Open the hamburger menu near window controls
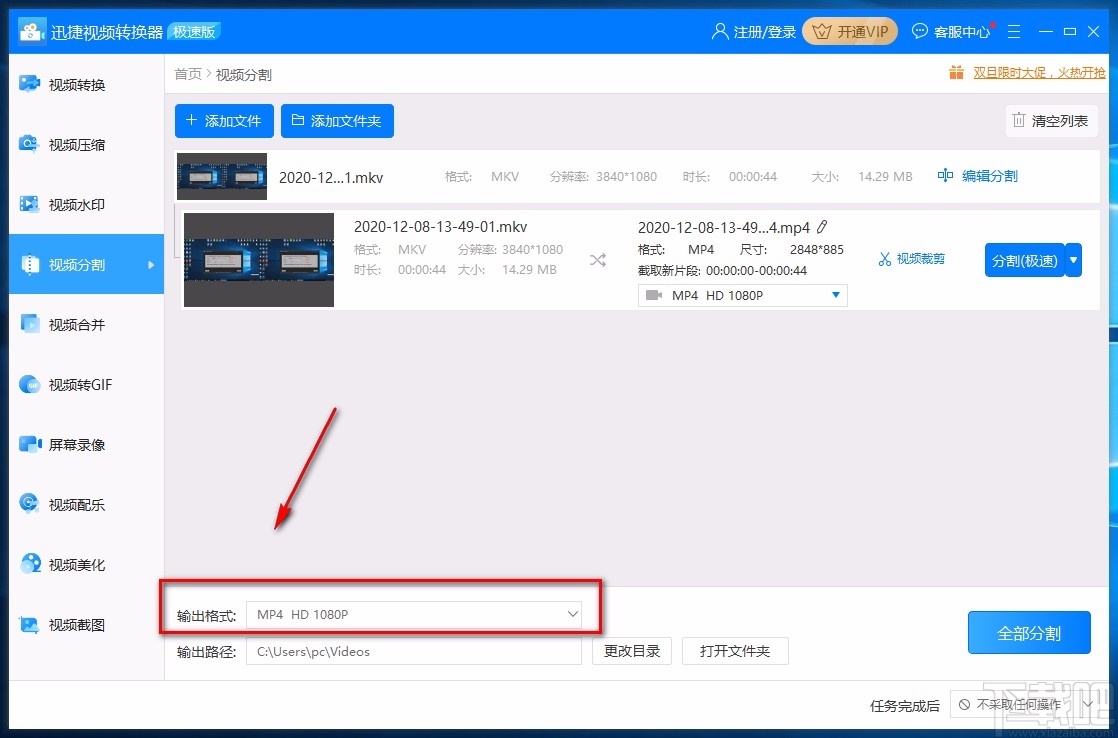Screen dimensions: 1118x738 coord(1014,31)
